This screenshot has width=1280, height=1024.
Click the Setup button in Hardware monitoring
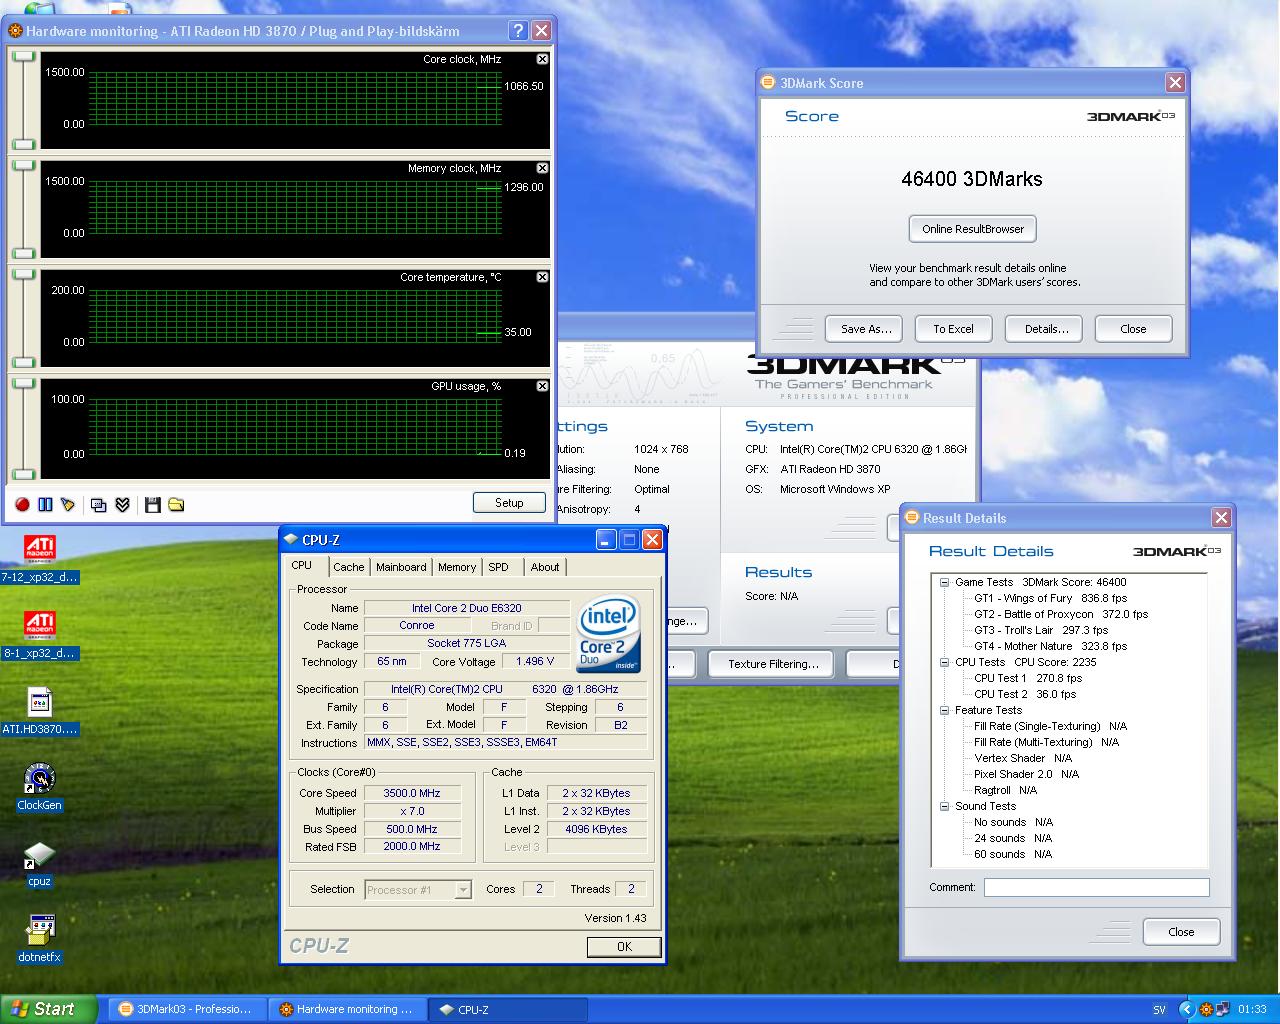tap(509, 503)
